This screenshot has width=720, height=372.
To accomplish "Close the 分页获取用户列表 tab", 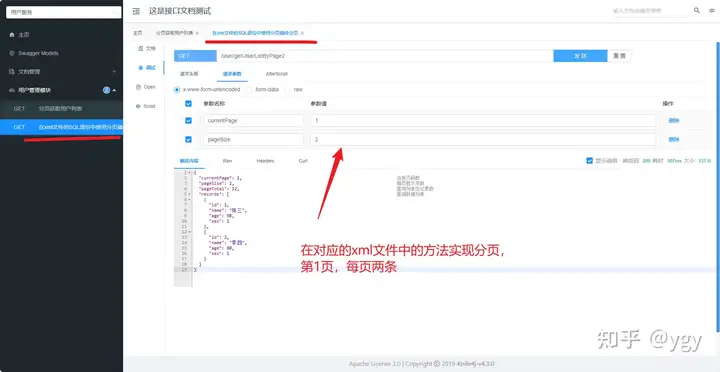I will coord(197,33).
